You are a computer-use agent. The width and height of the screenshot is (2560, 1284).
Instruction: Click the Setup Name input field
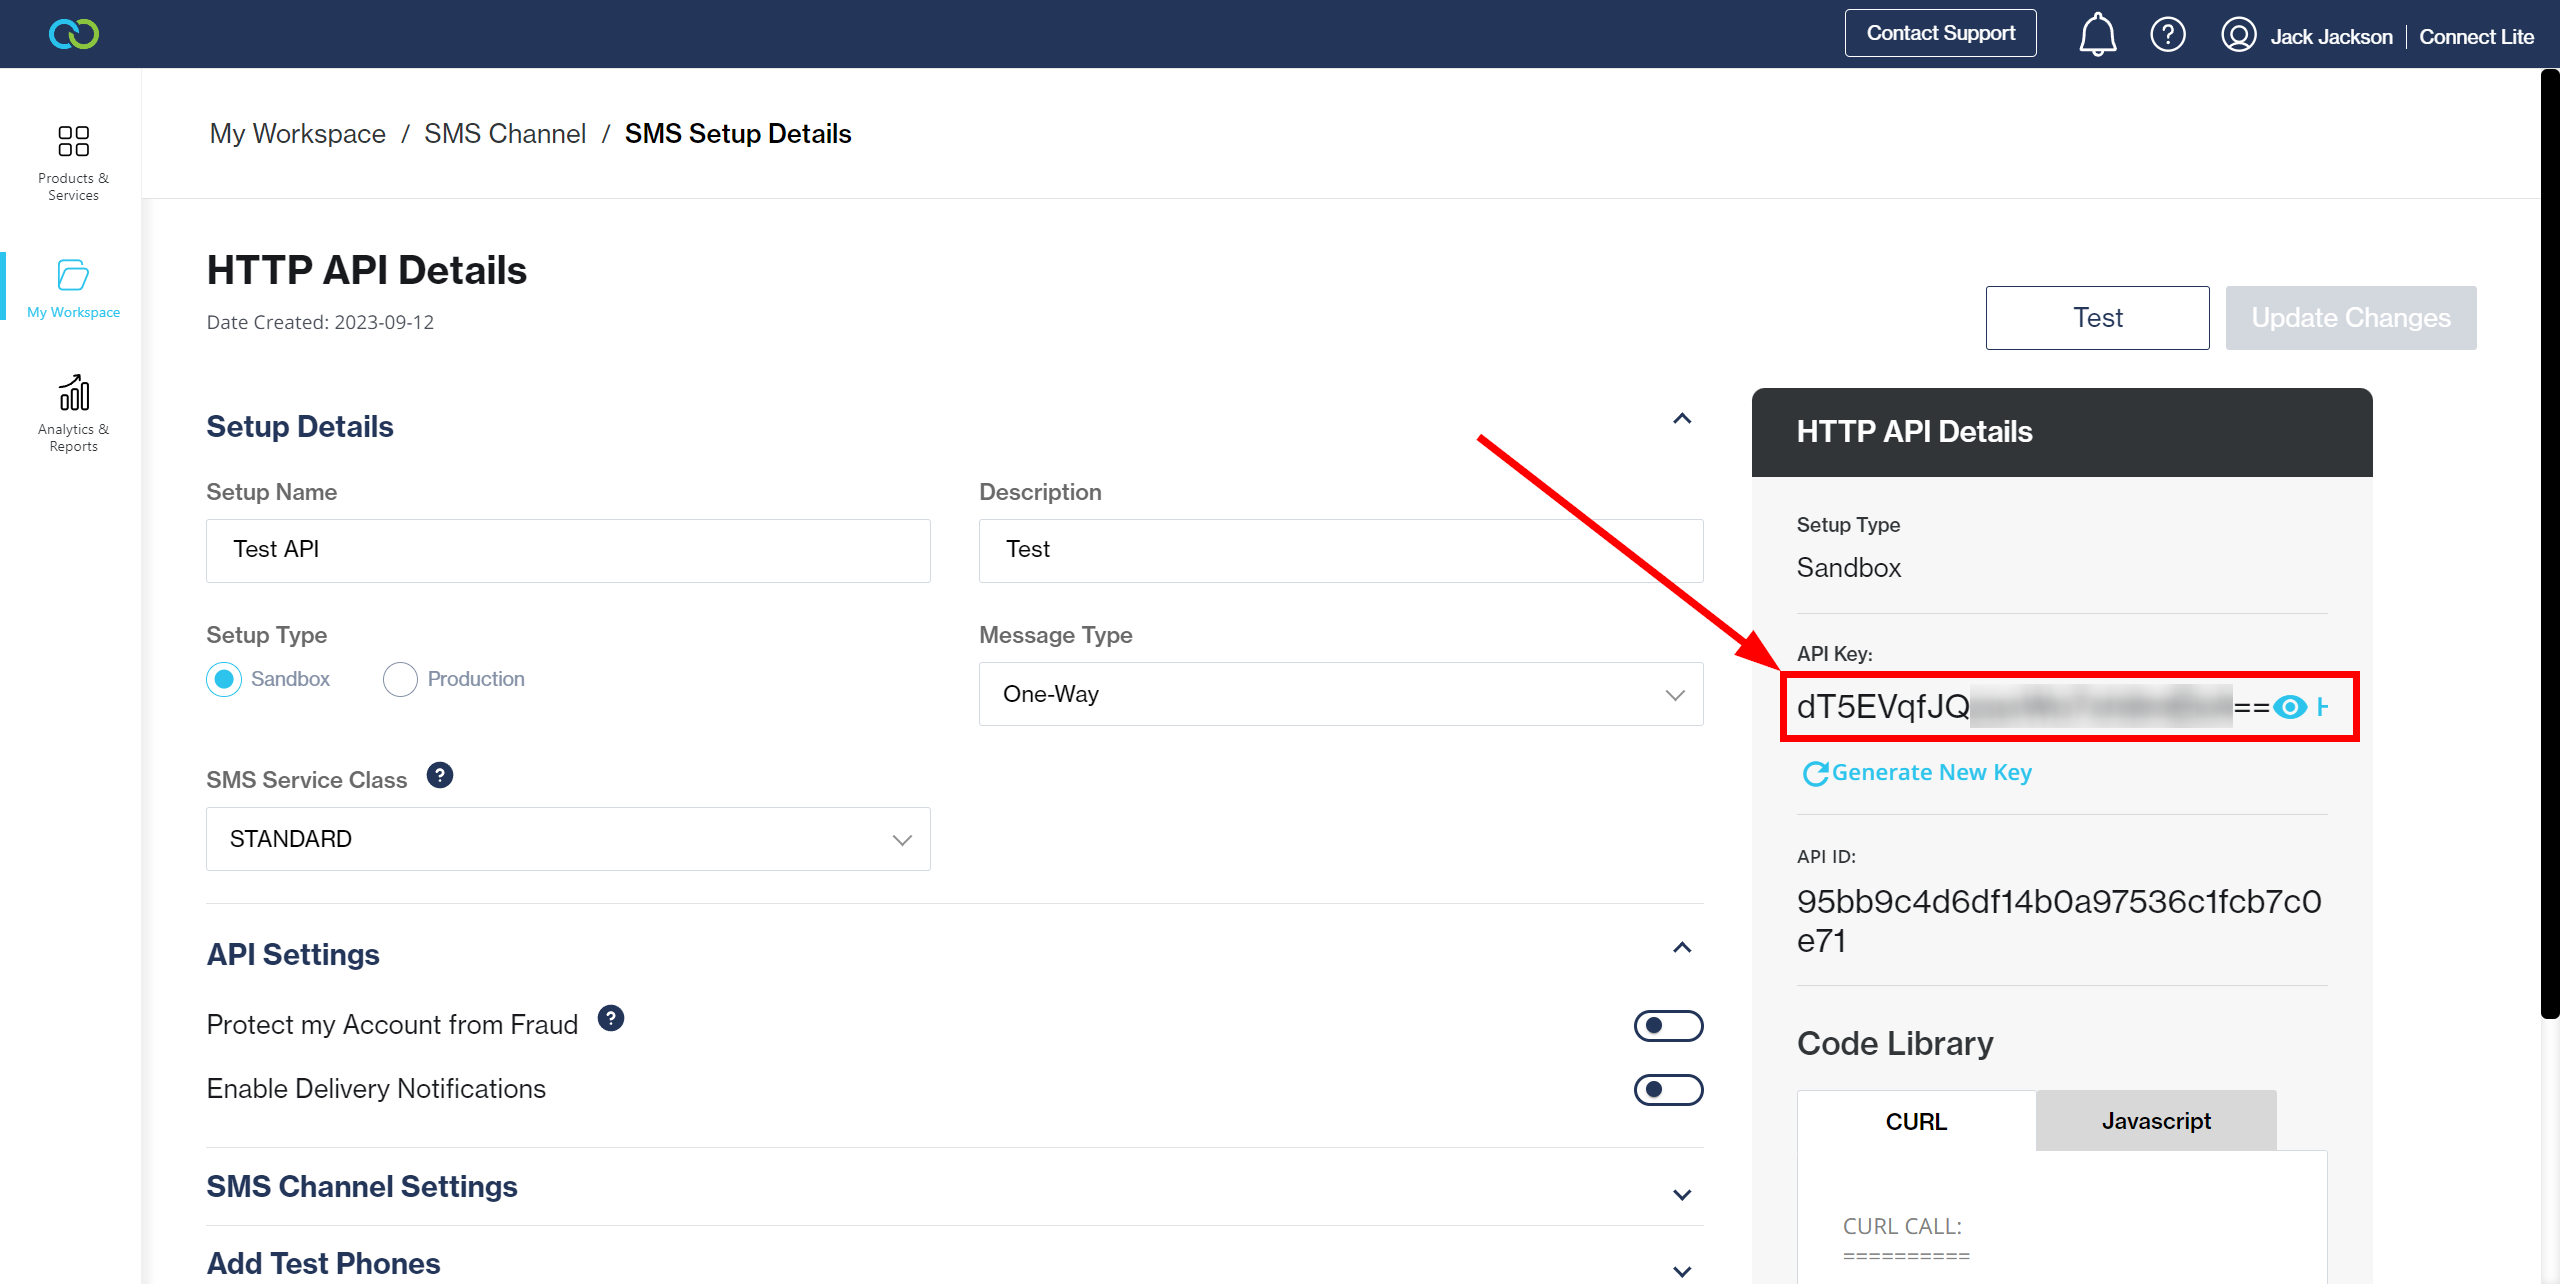pyautogui.click(x=568, y=549)
